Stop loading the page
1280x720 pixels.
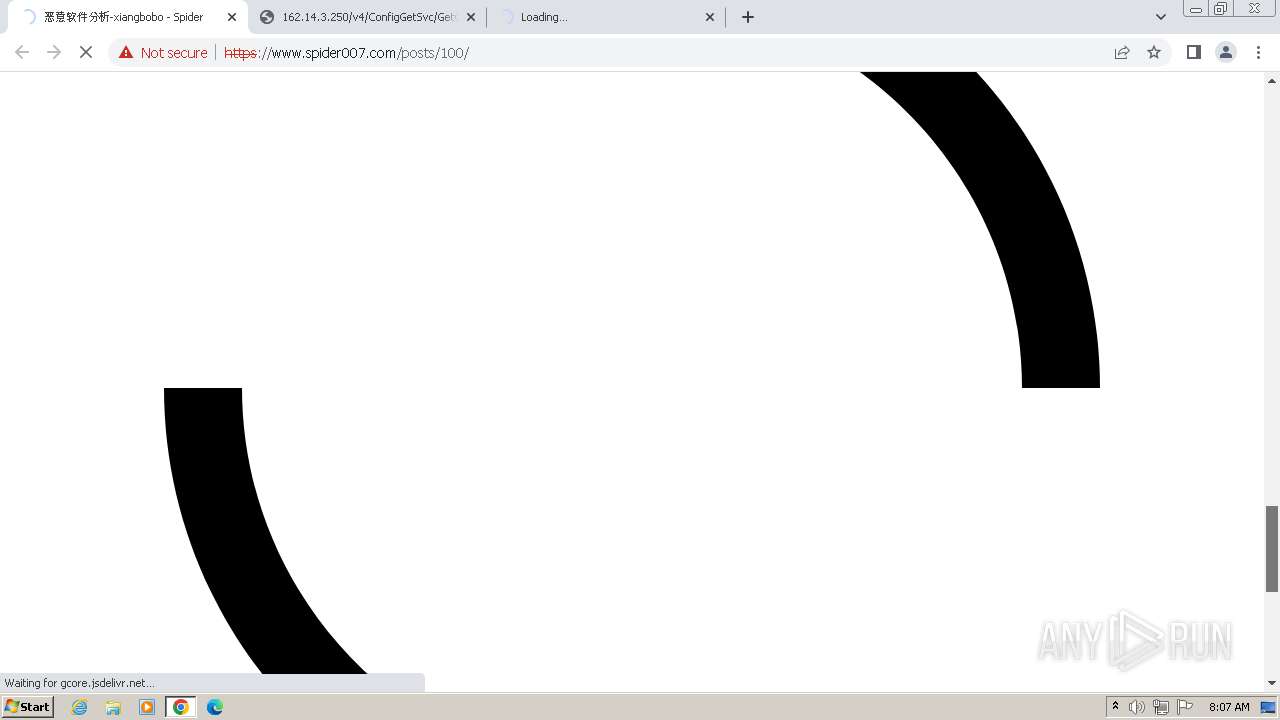(86, 52)
